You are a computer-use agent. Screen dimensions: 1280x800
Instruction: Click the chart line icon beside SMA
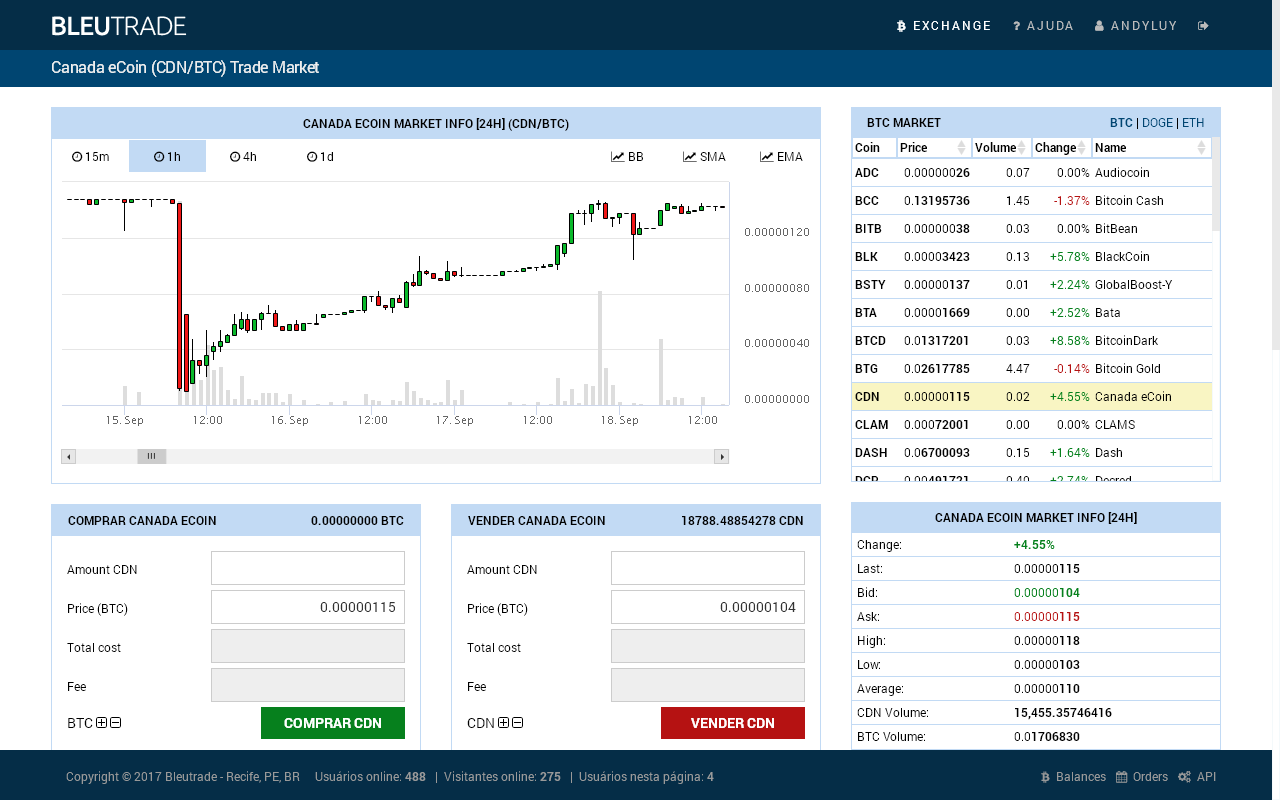[690, 157]
